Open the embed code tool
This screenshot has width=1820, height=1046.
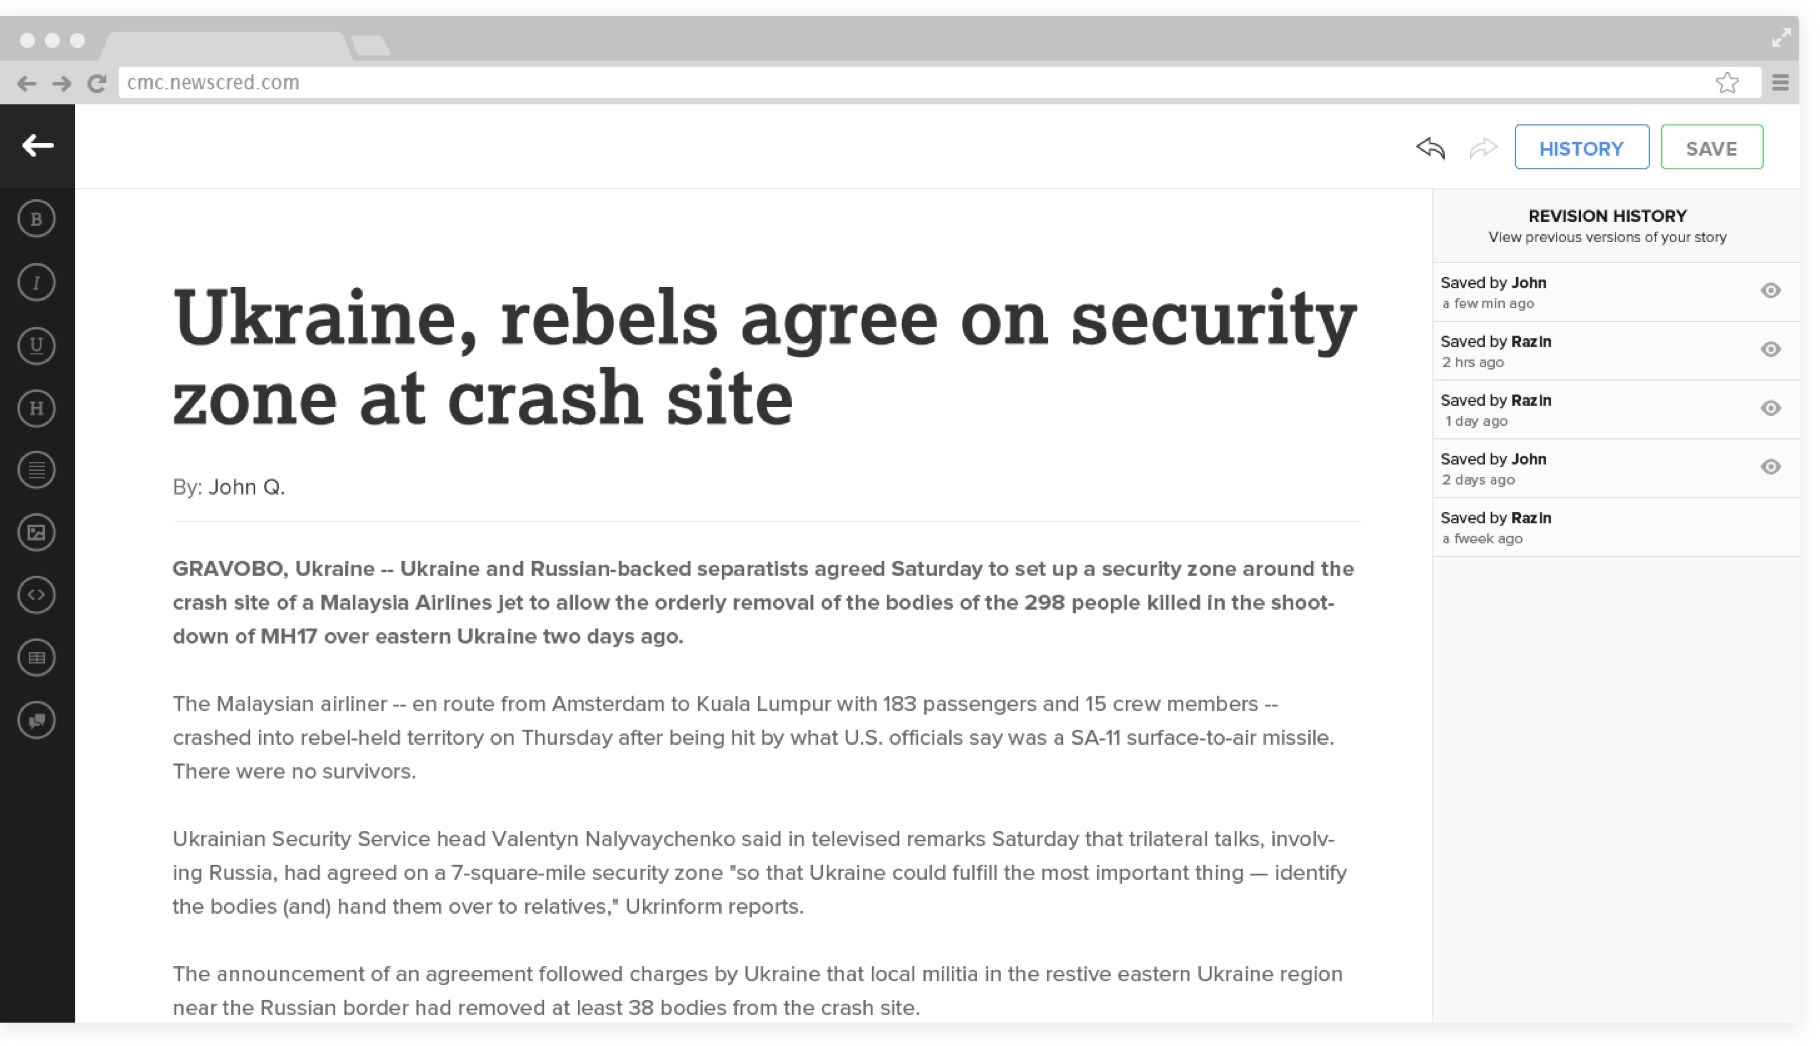[x=37, y=595]
